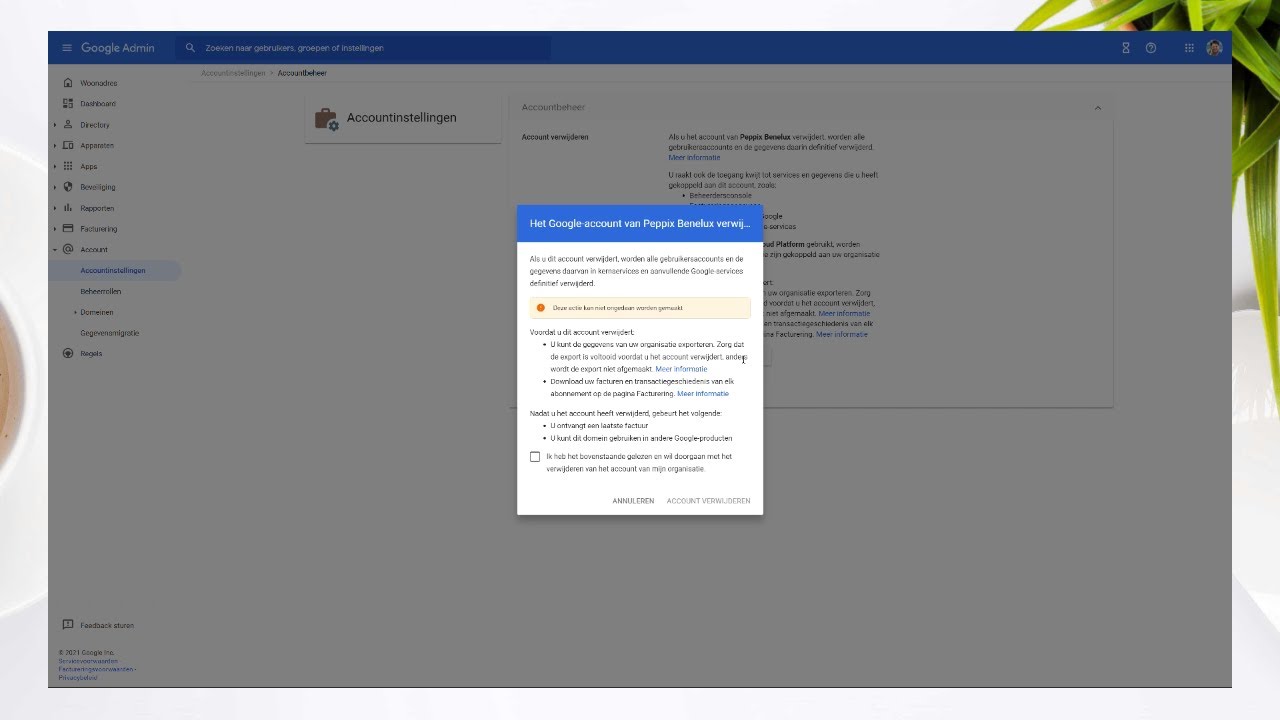Click the ANNULEREN button
Image resolution: width=1280 pixels, height=720 pixels.
pos(633,501)
